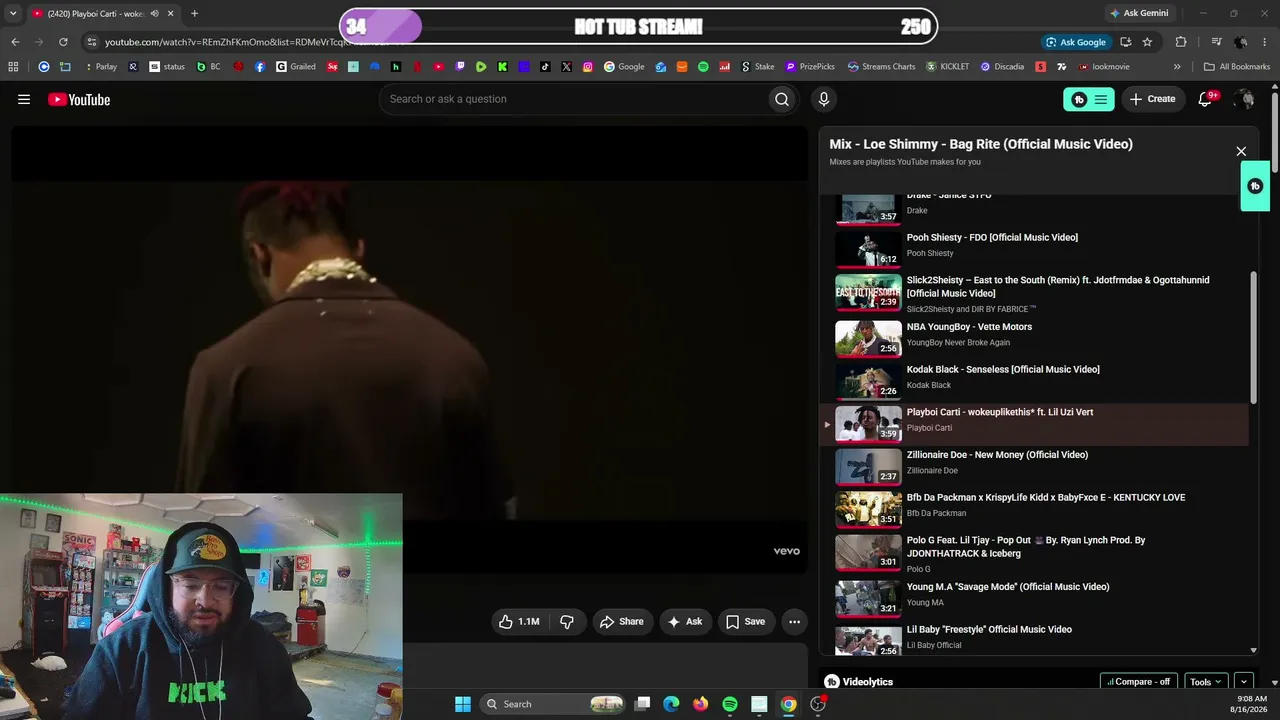Click the Ask Google button in address bar
1280x720 pixels.
pos(1076,42)
